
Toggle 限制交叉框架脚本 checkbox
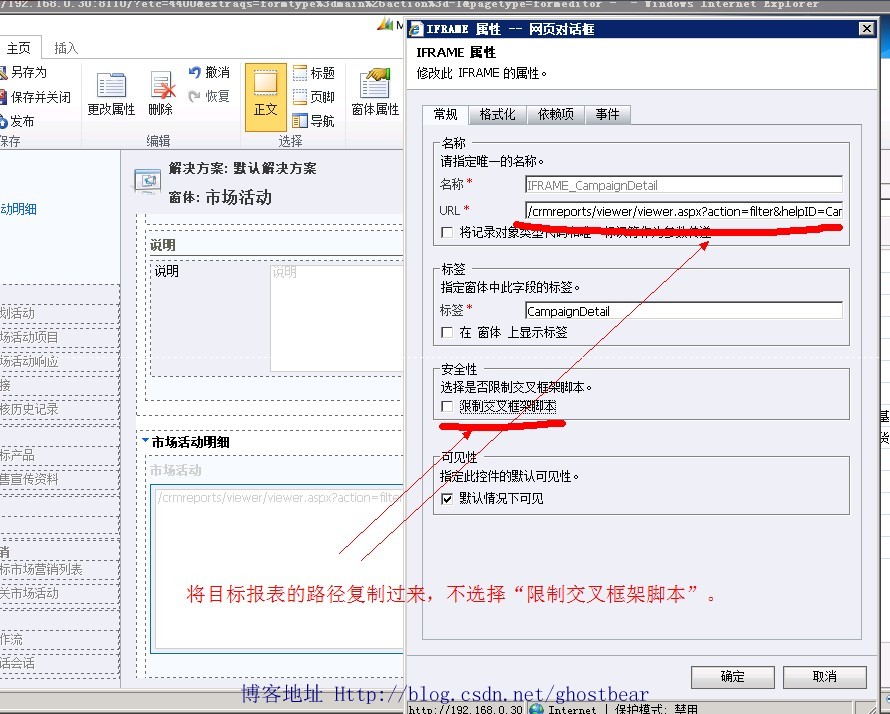(x=447, y=406)
